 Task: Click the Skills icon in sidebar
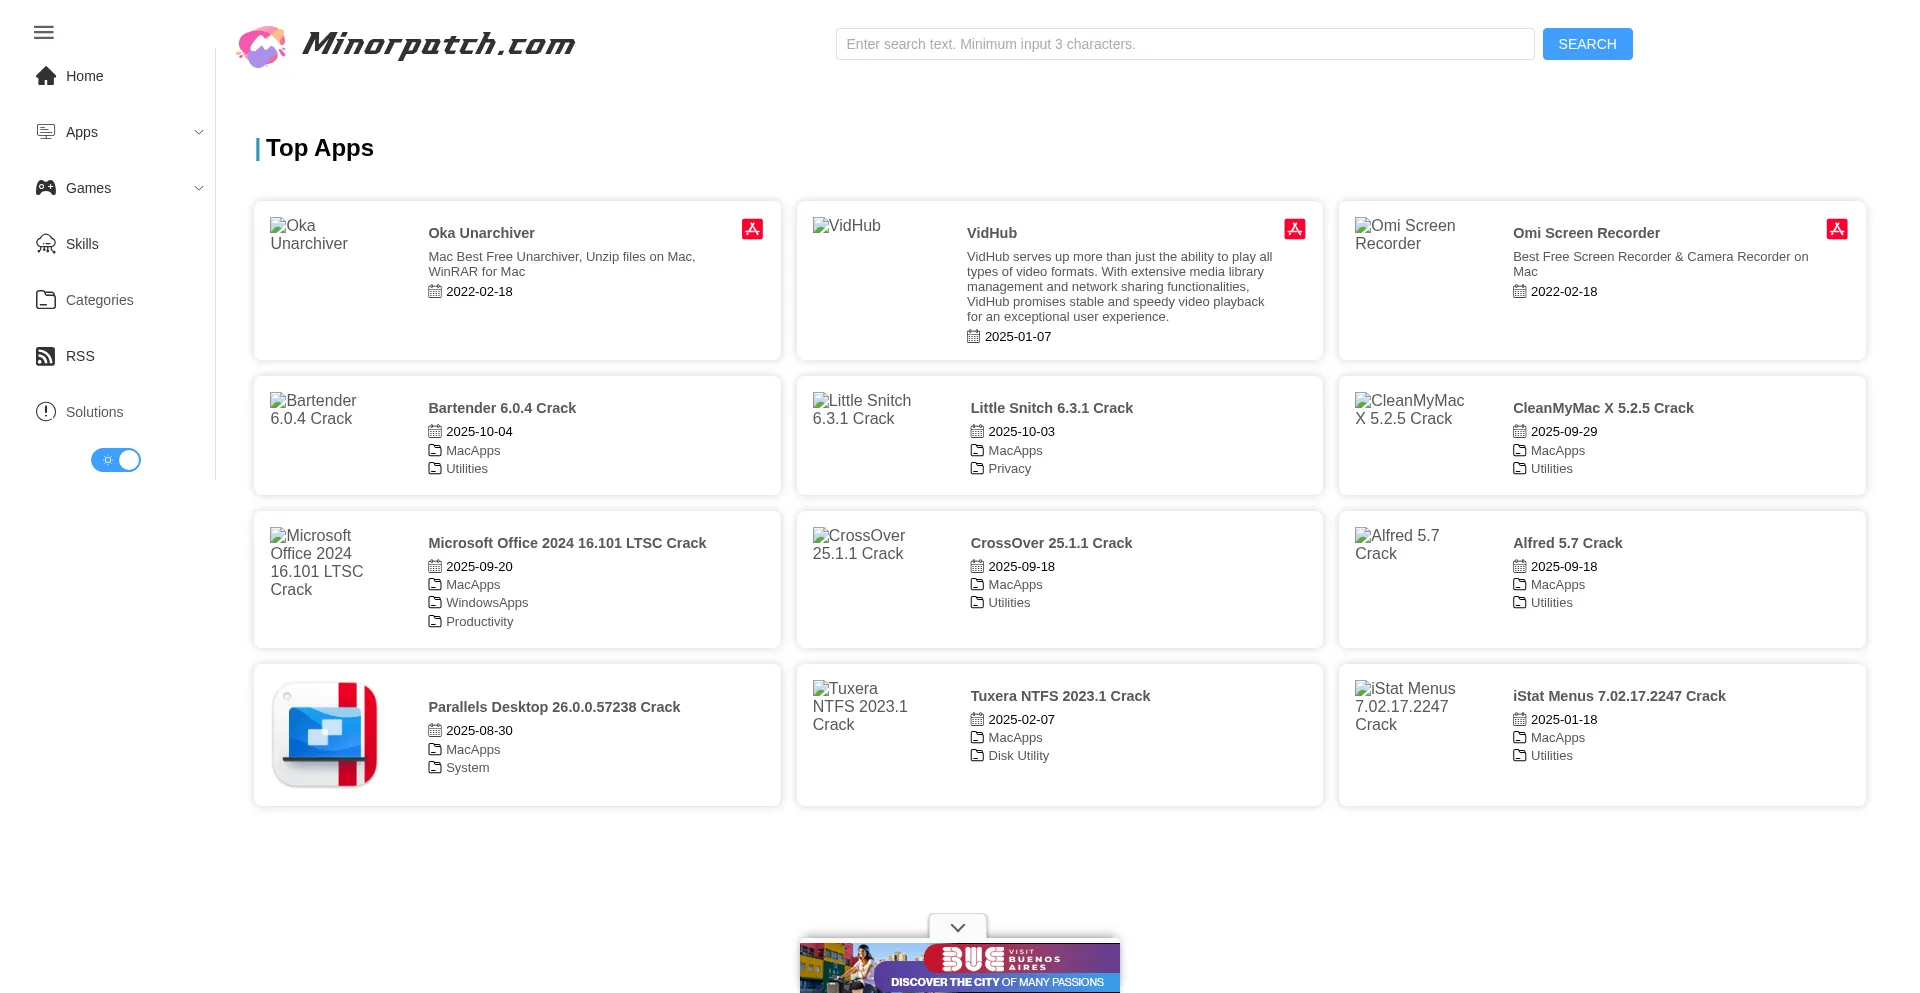point(46,244)
